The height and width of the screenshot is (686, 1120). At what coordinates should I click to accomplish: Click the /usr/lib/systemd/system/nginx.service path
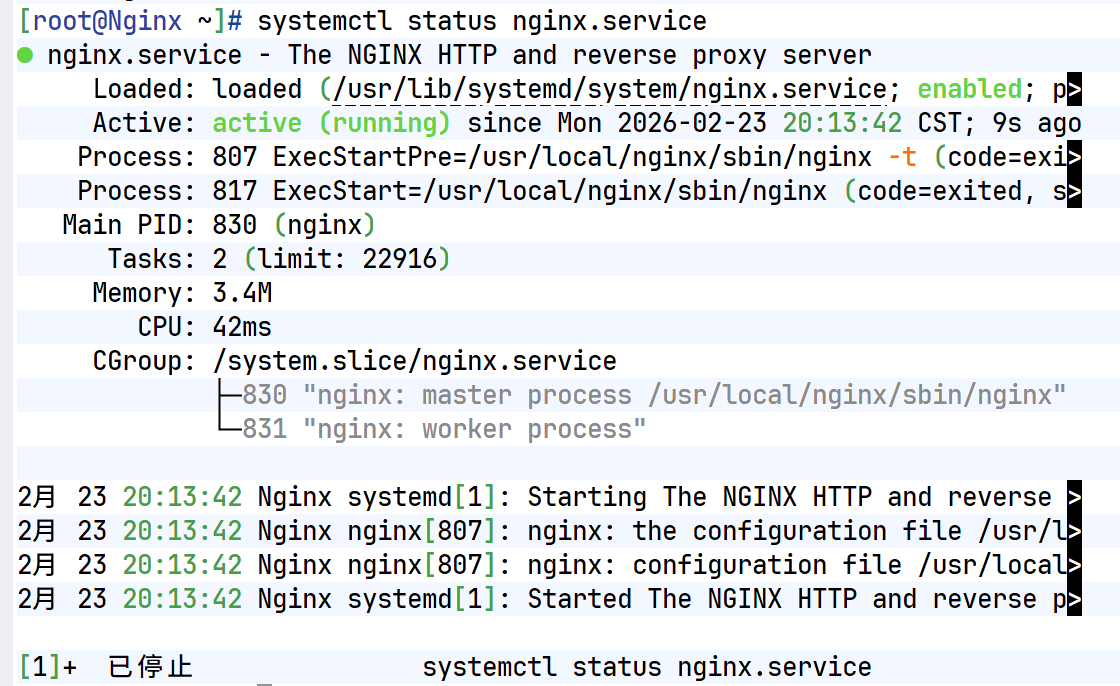[609, 89]
